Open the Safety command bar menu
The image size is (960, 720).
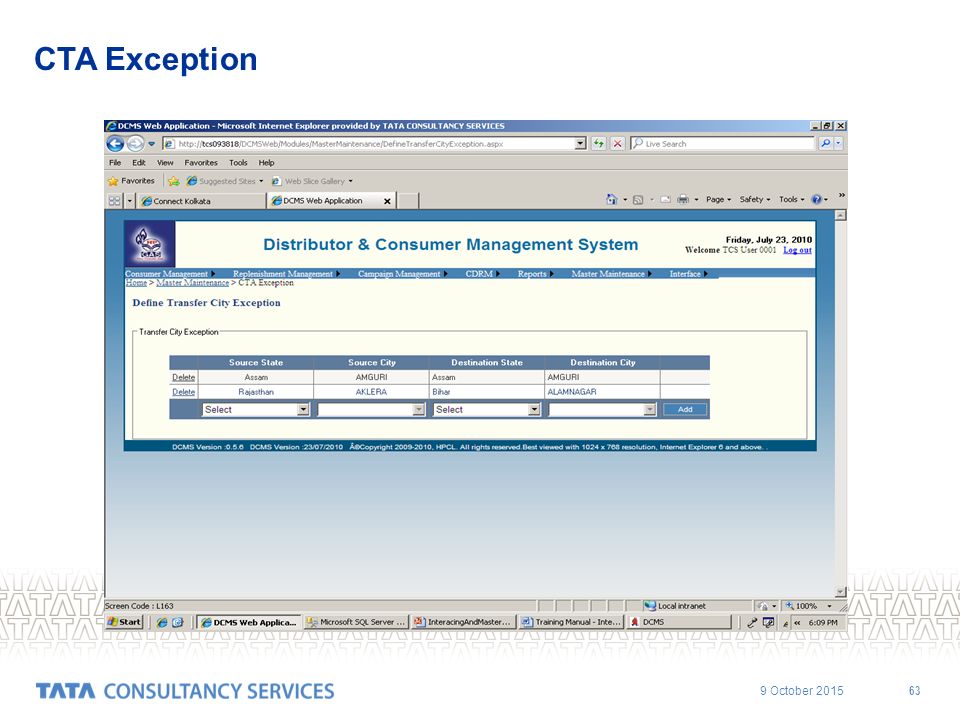755,200
